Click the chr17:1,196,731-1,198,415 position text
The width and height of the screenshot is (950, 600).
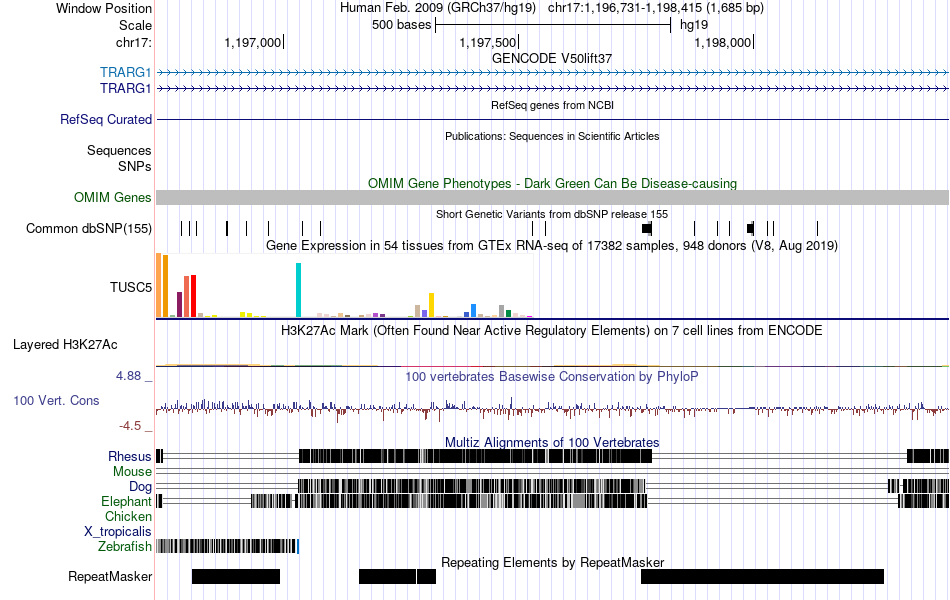[x=656, y=8]
